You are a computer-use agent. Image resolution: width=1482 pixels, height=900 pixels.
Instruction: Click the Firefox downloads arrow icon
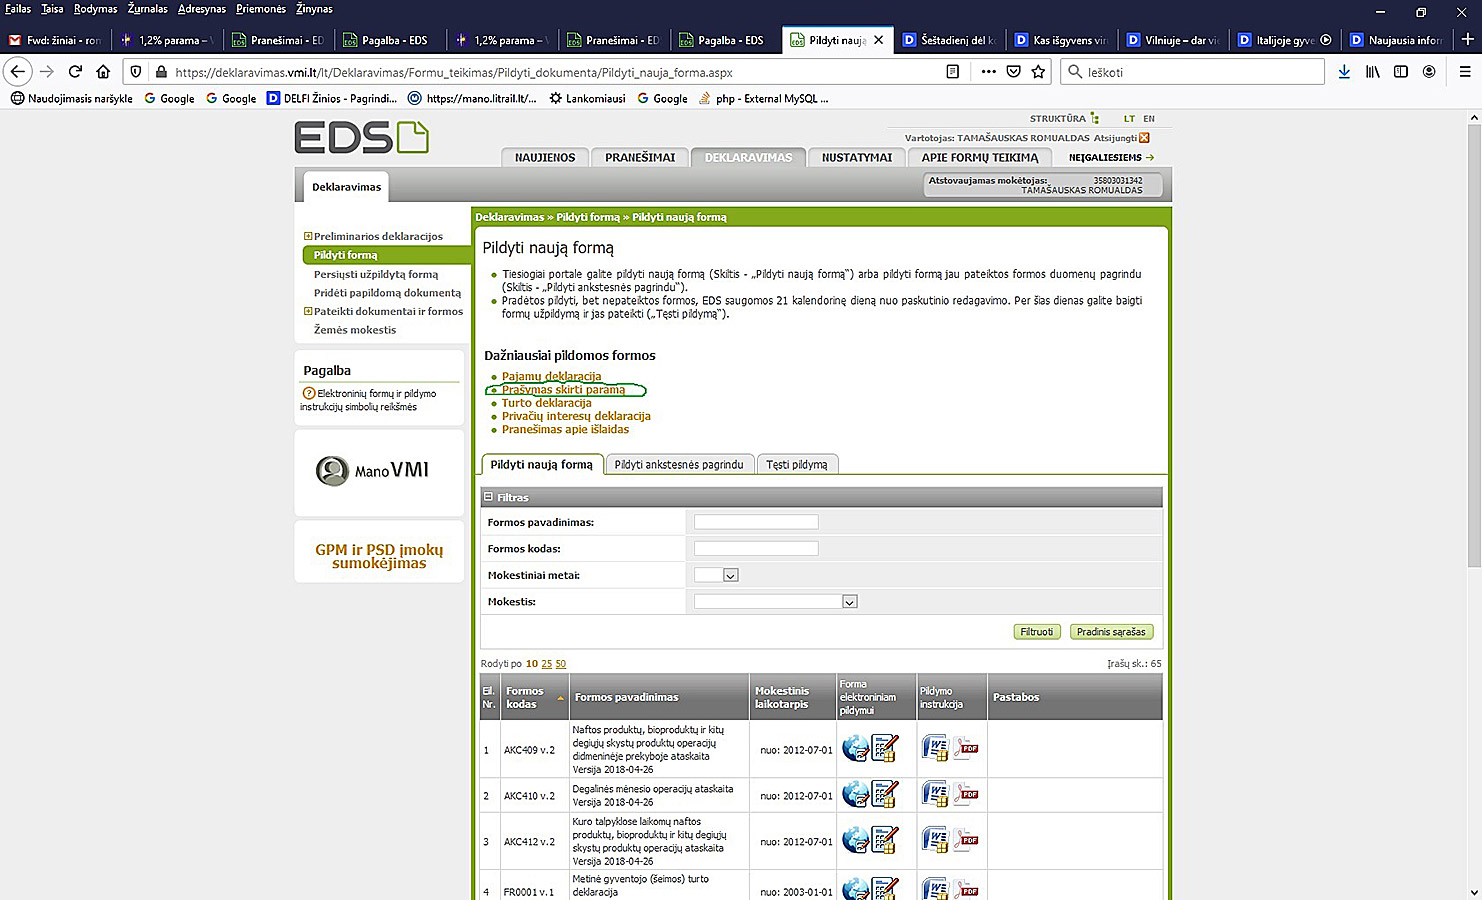pyautogui.click(x=1344, y=72)
